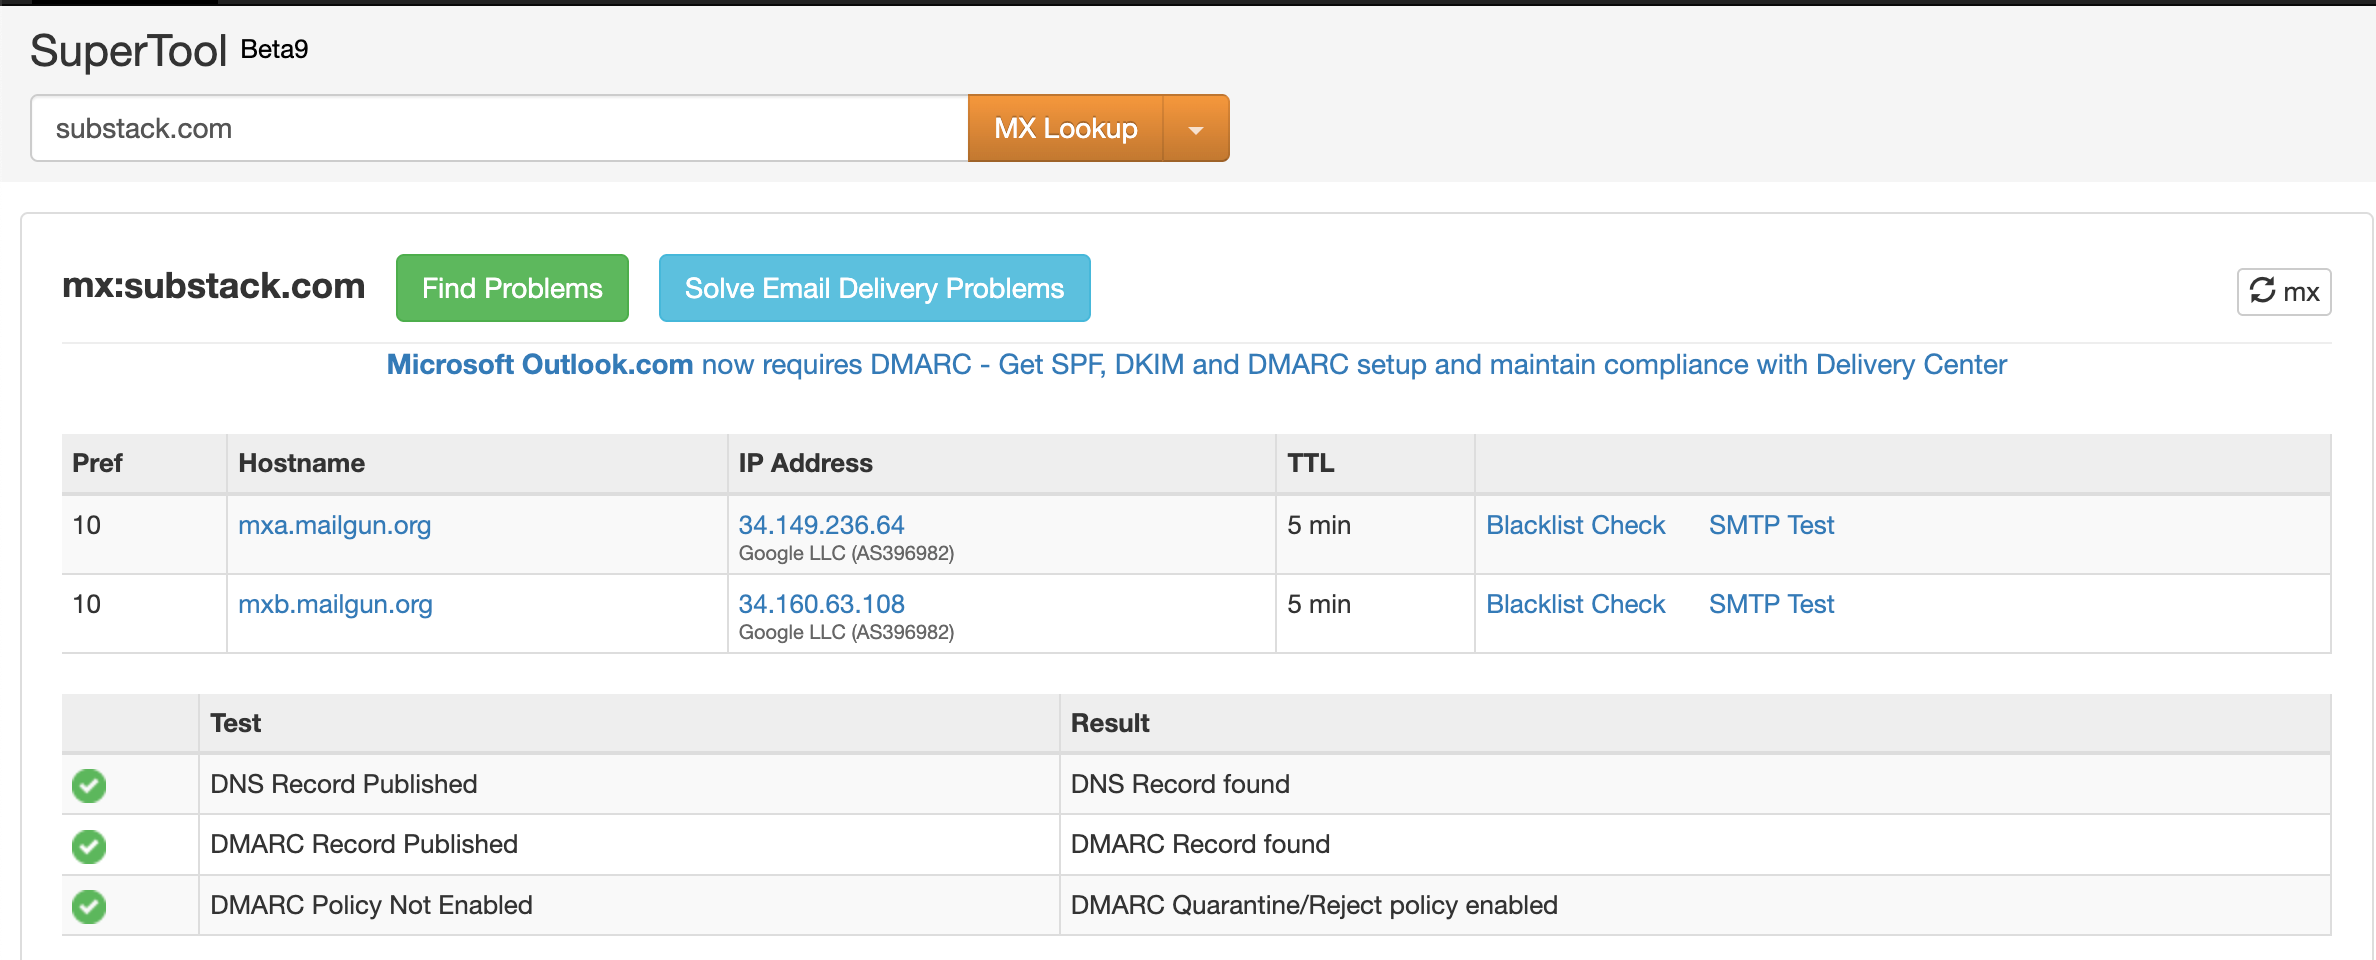Select the 'DMARC Policy Not Enabled' test name
Image resolution: width=2376 pixels, height=960 pixels.
371,905
